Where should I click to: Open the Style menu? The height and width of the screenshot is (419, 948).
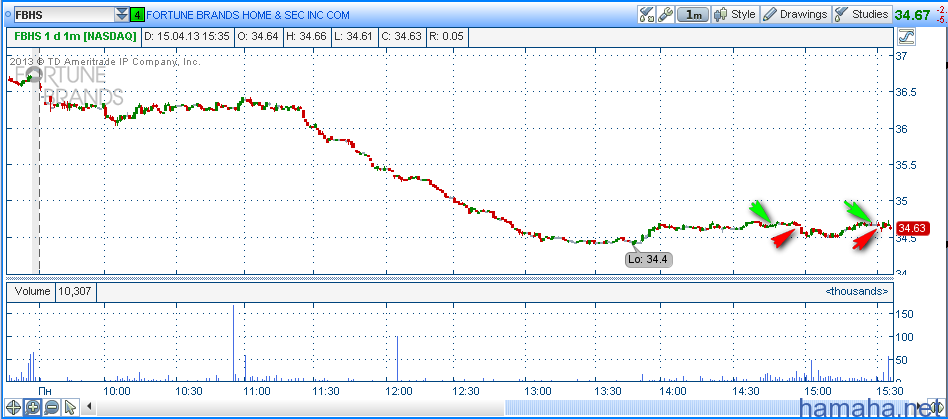point(735,15)
